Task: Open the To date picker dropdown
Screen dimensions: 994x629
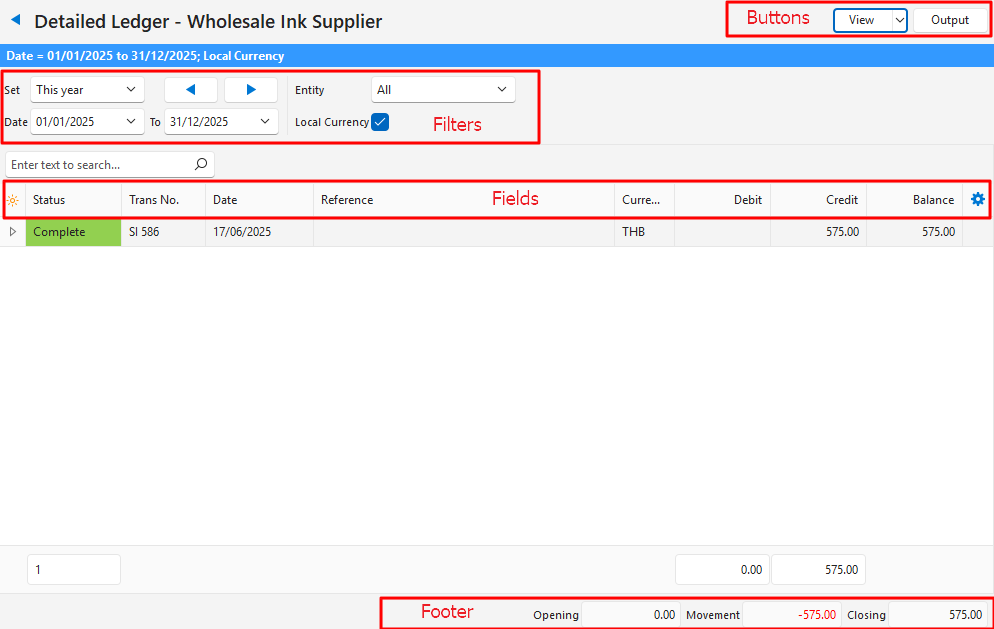Action: 266,122
